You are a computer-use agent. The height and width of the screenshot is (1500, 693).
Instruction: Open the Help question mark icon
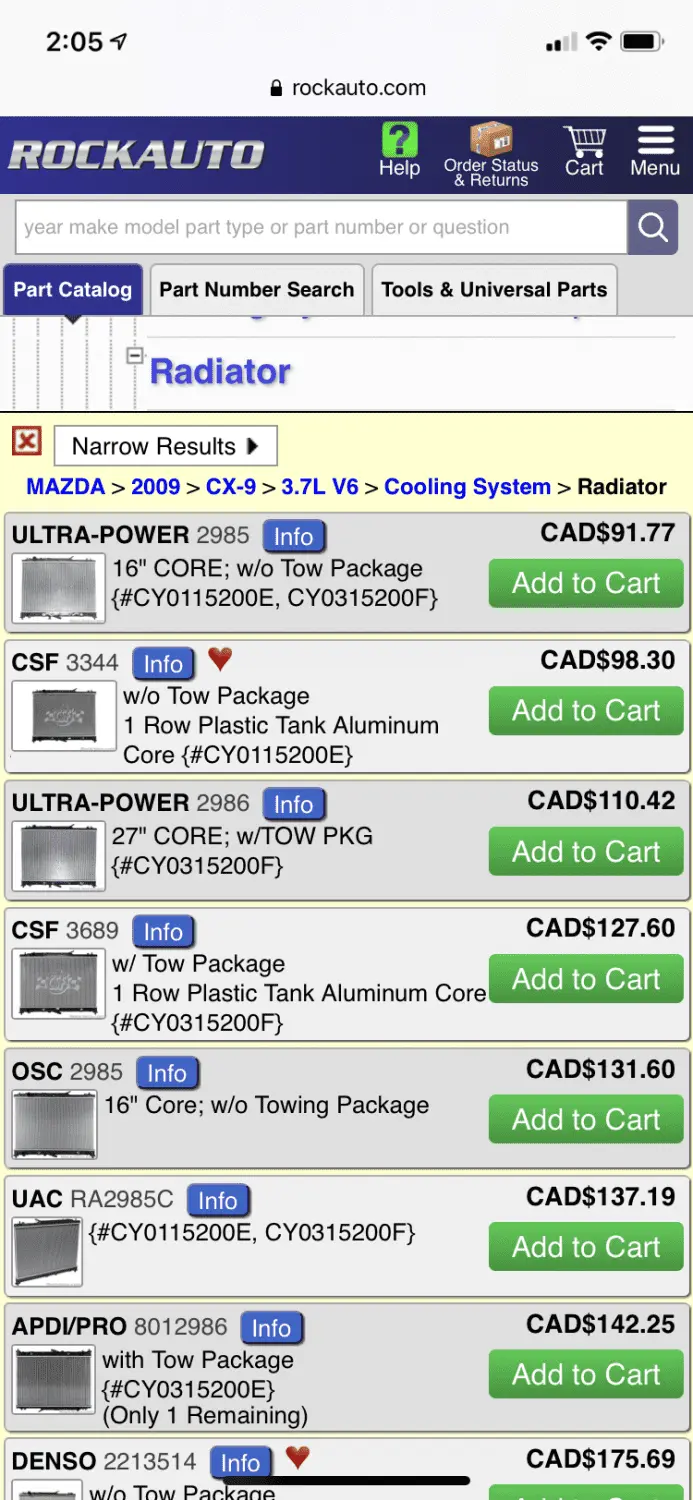[x=399, y=141]
